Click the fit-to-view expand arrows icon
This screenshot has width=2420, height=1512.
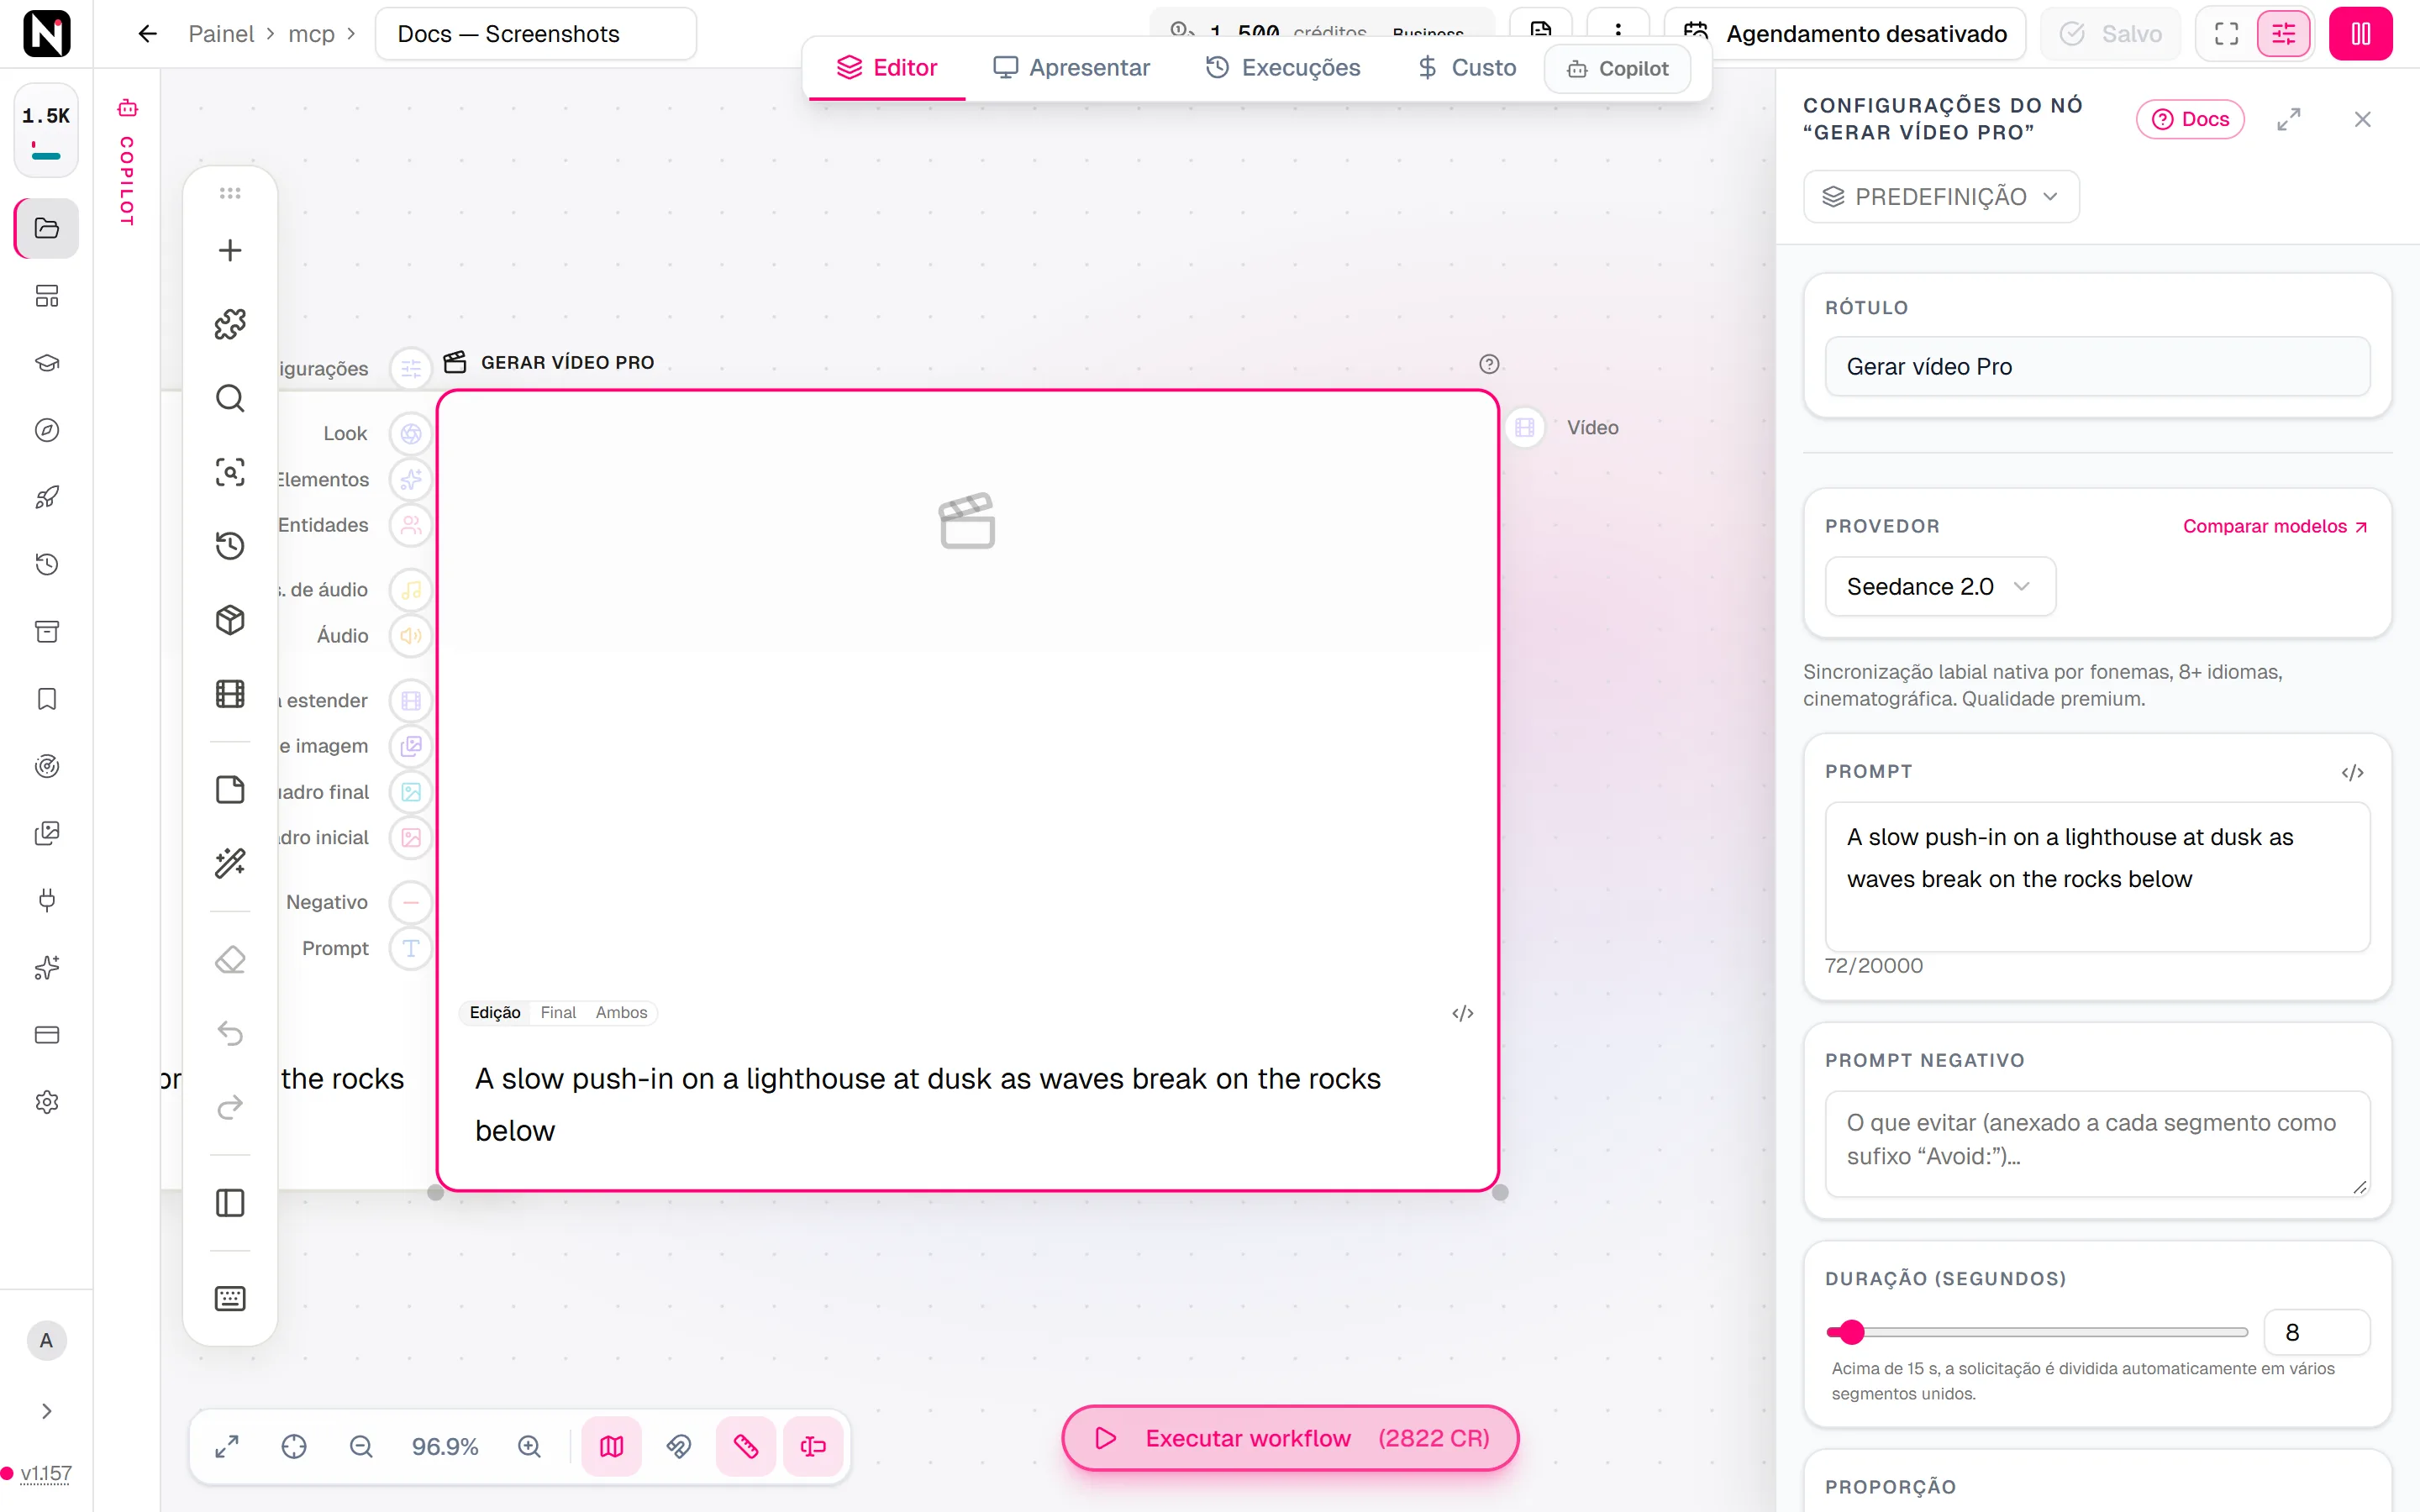point(227,1446)
